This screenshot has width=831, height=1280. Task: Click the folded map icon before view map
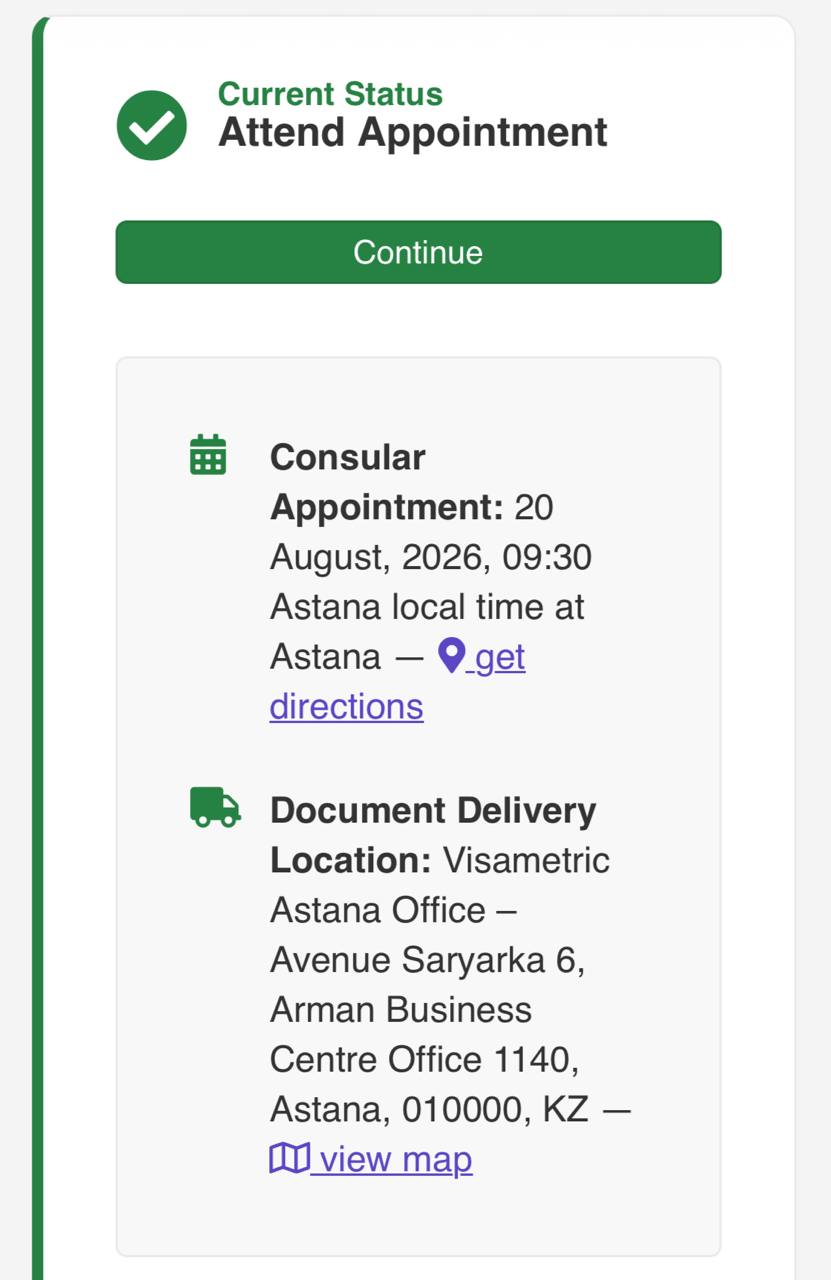point(290,1159)
